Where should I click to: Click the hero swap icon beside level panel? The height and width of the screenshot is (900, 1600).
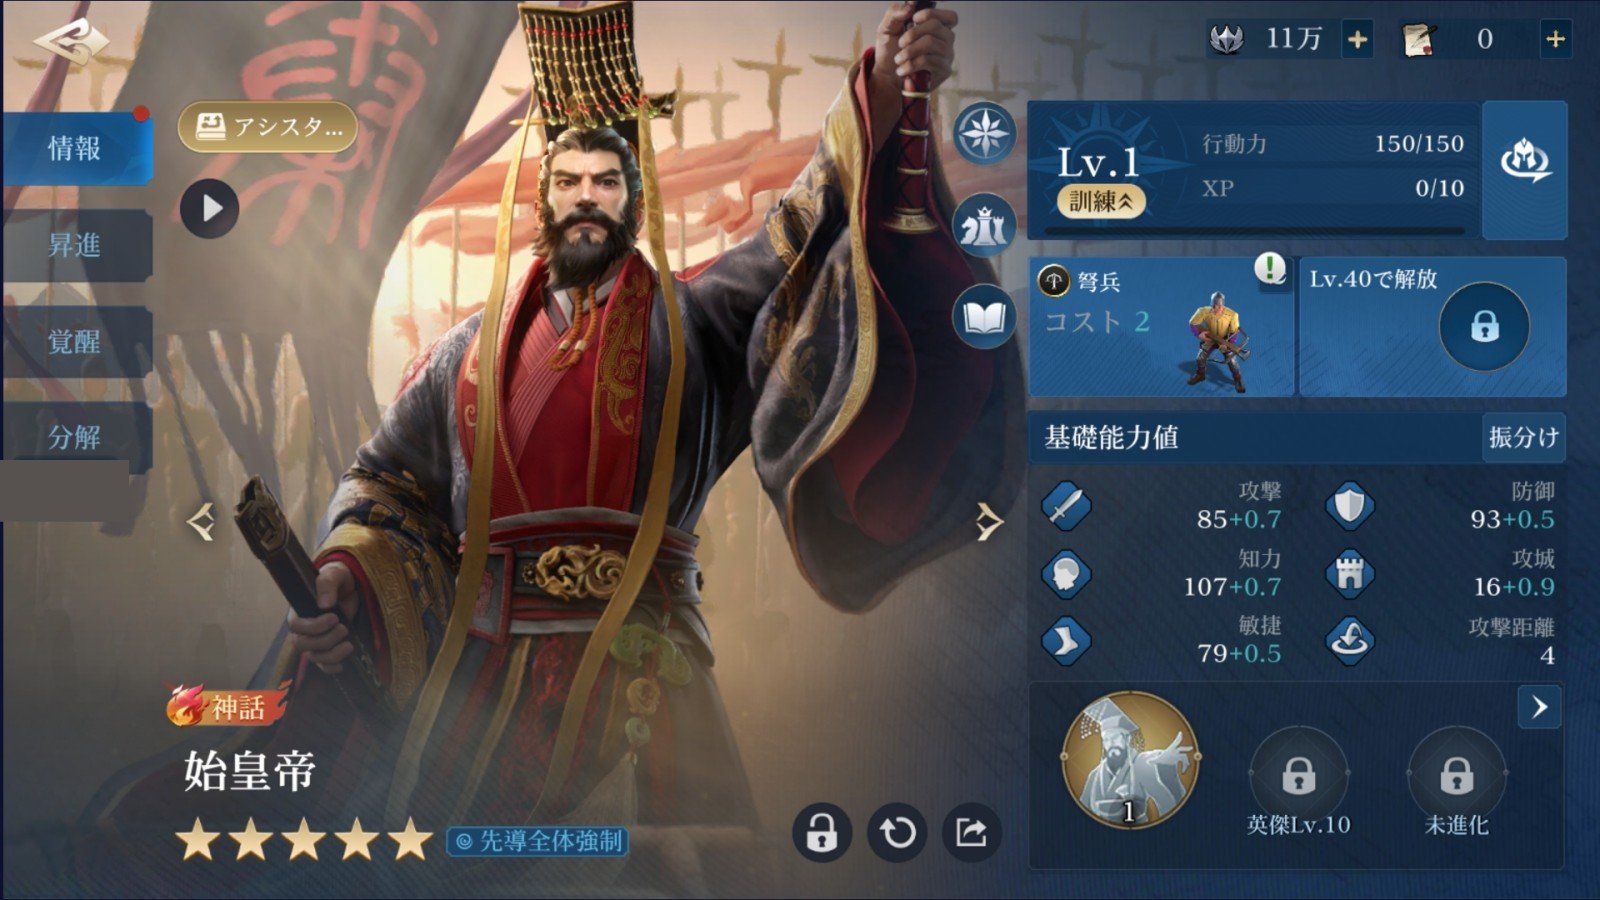pos(1525,169)
